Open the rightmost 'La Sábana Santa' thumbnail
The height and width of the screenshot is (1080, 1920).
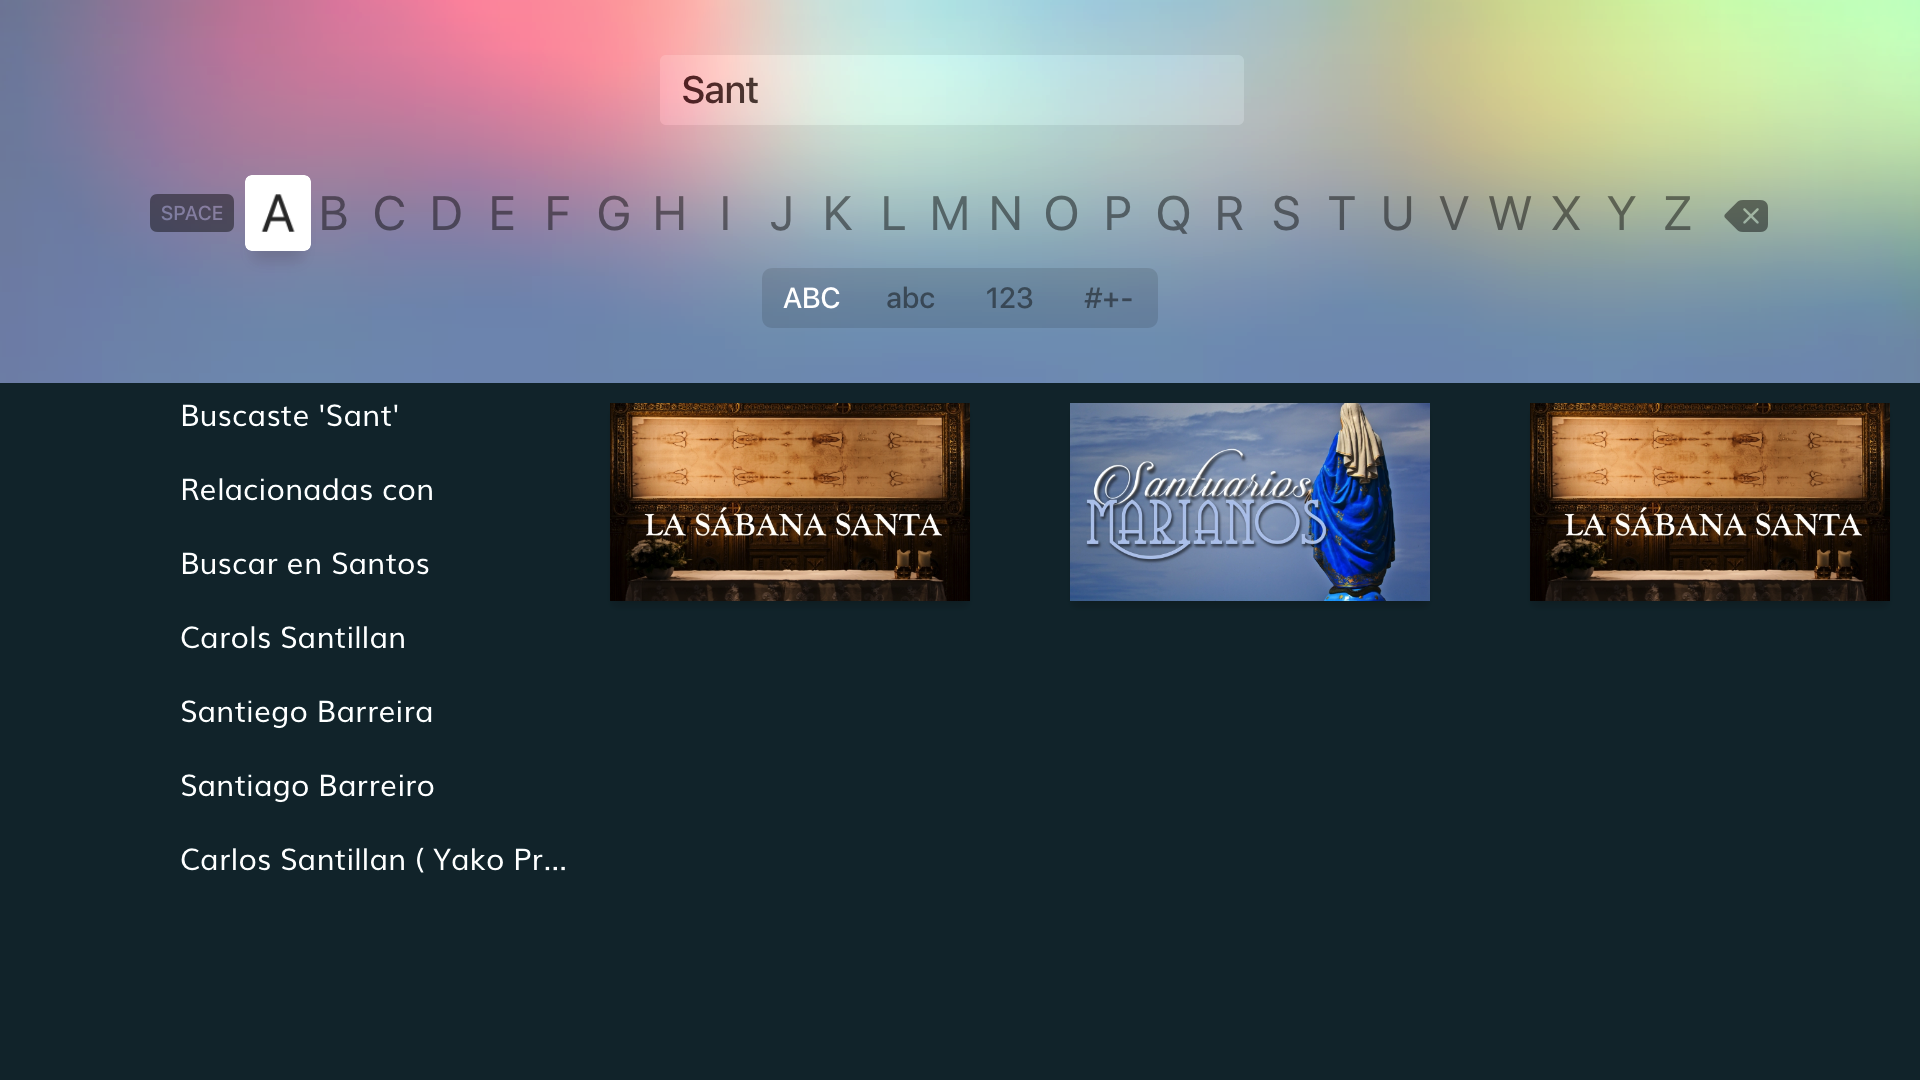click(1710, 502)
